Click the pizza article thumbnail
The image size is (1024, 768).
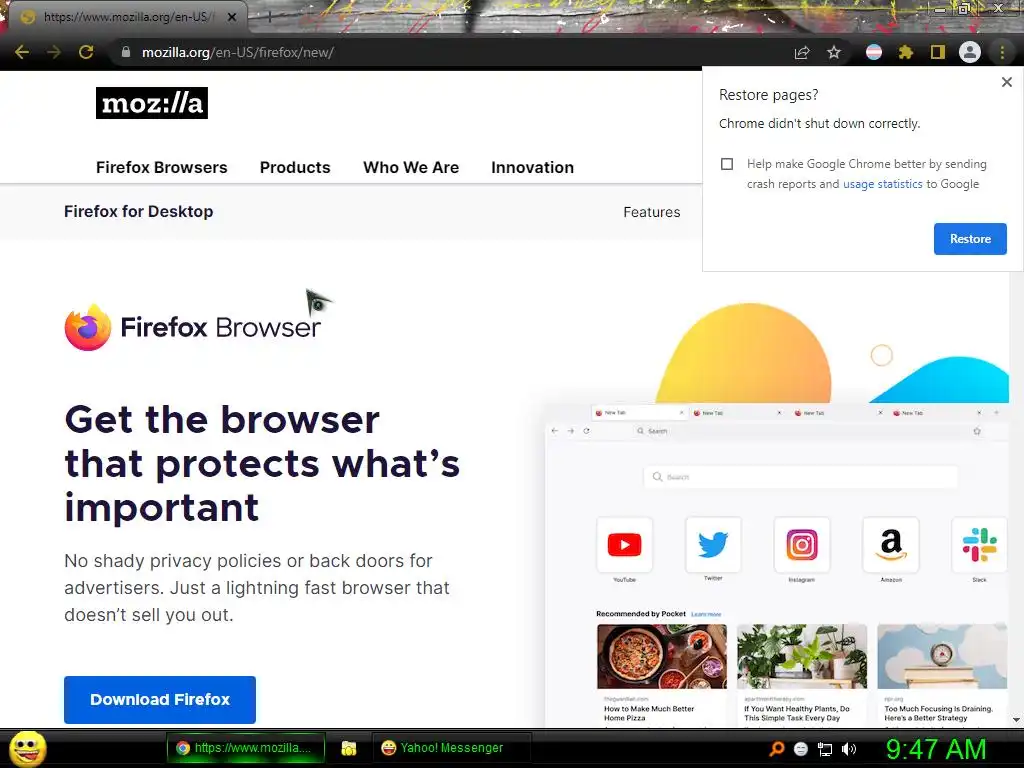(x=662, y=656)
